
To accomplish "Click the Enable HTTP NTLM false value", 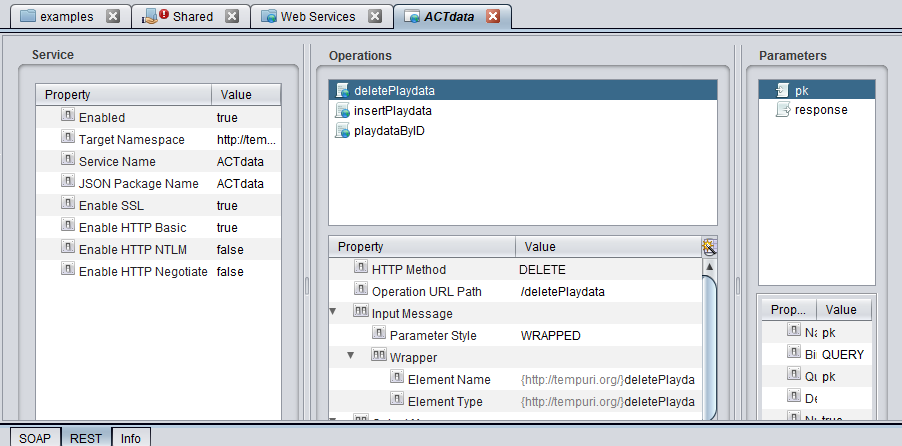I will tap(229, 249).
